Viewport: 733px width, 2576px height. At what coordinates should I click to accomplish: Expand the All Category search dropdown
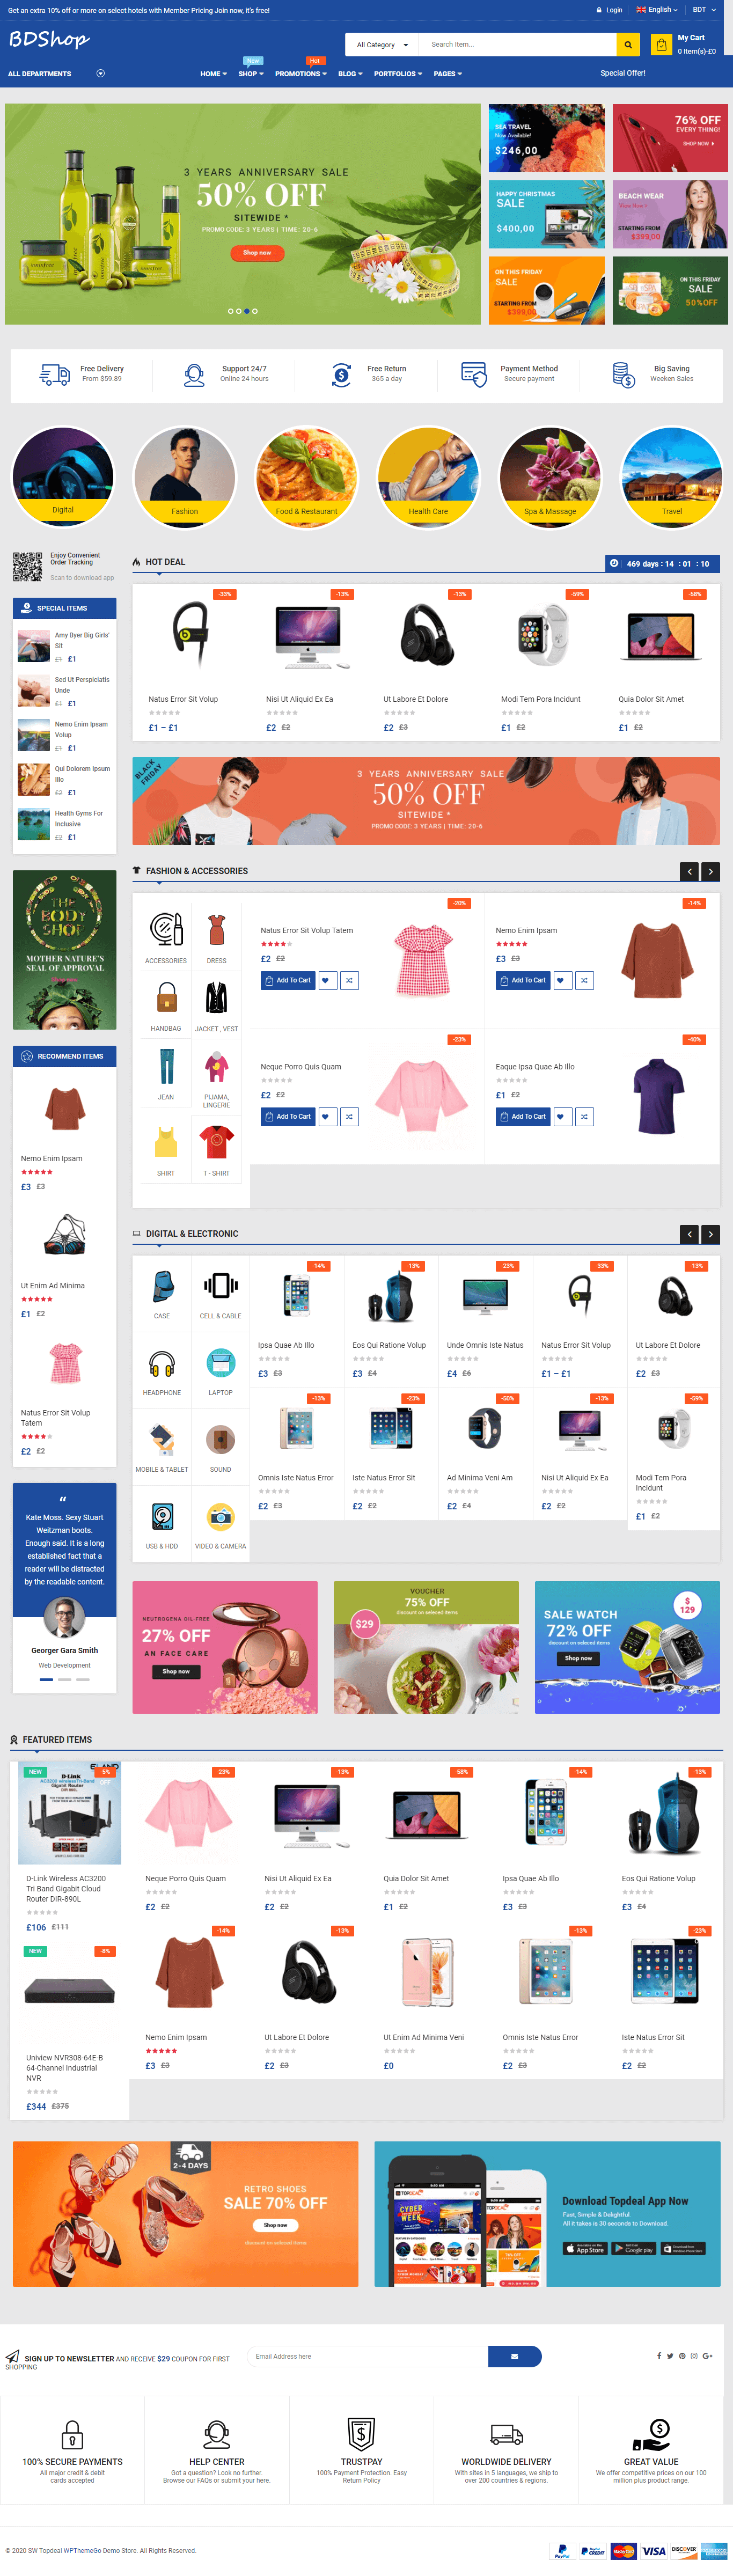pyautogui.click(x=382, y=45)
